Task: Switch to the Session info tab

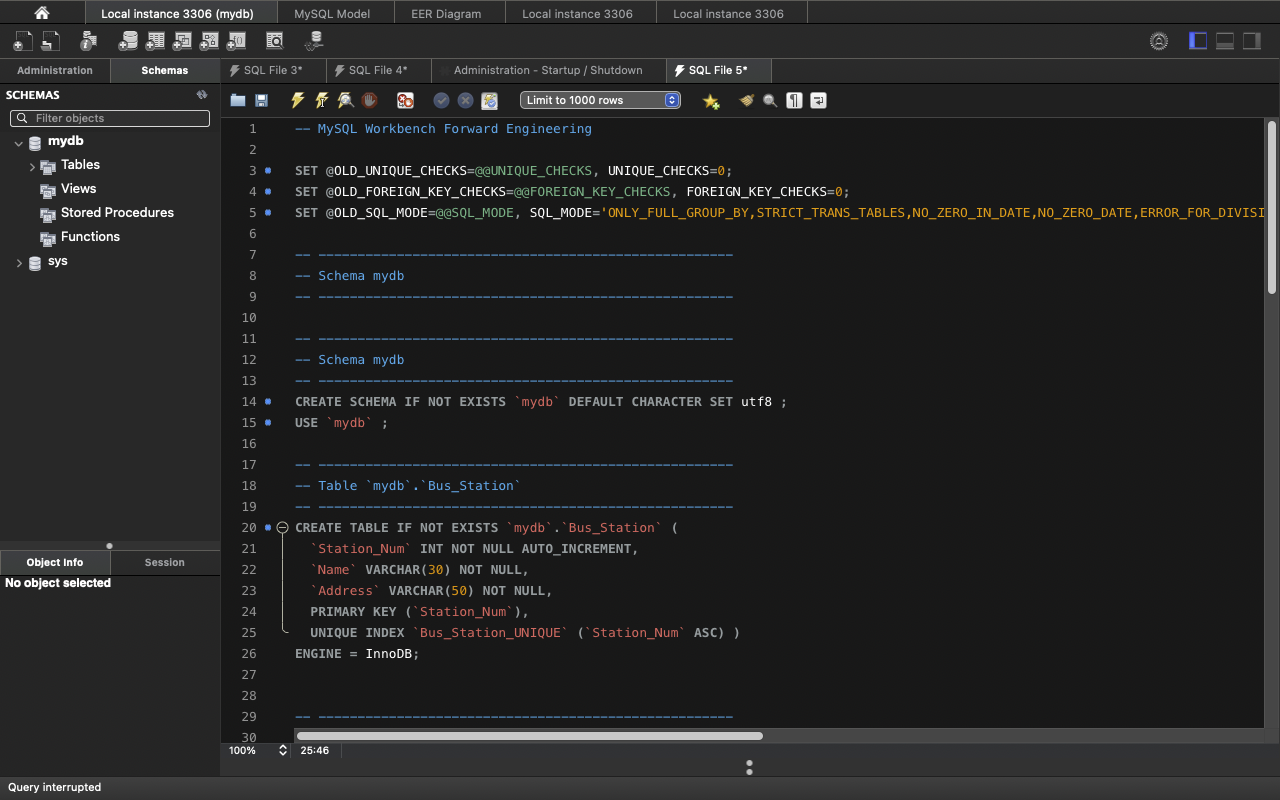Action: tap(164, 562)
